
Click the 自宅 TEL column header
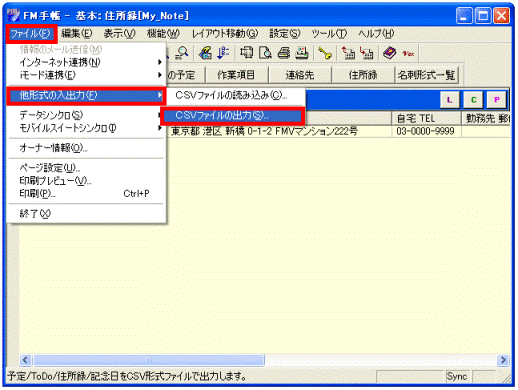tap(426, 118)
